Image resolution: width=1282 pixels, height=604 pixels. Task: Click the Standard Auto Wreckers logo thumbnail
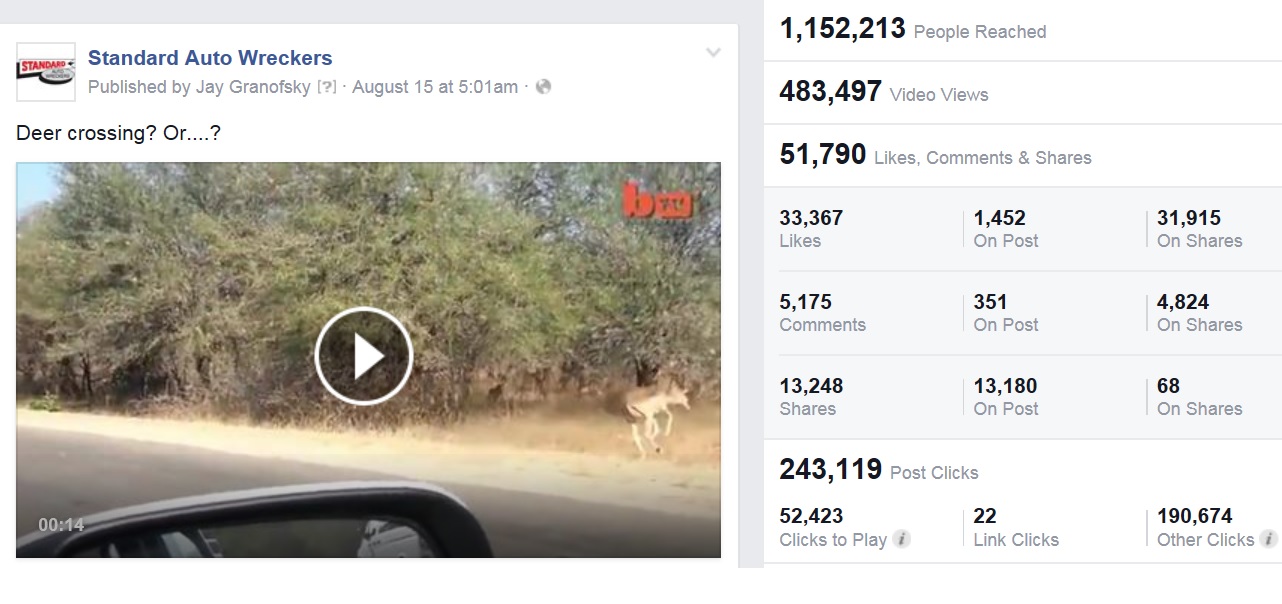[x=46, y=72]
